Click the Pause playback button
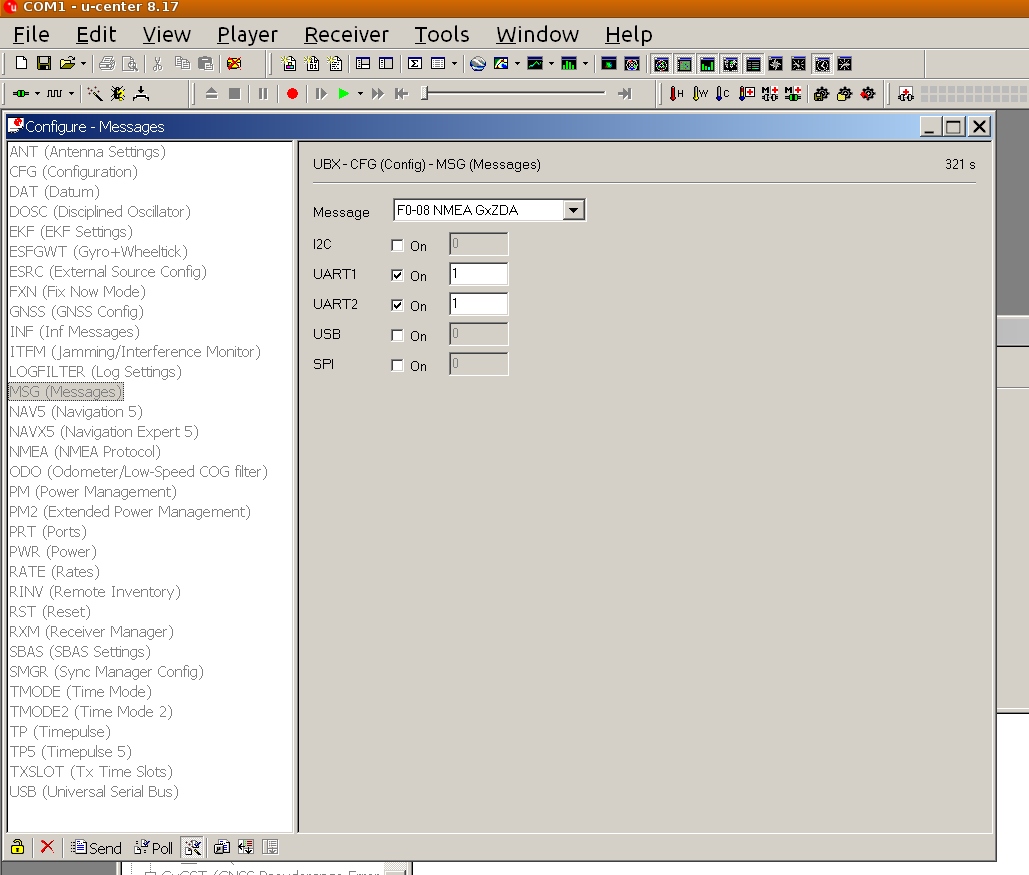The height and width of the screenshot is (875, 1029). (x=263, y=94)
